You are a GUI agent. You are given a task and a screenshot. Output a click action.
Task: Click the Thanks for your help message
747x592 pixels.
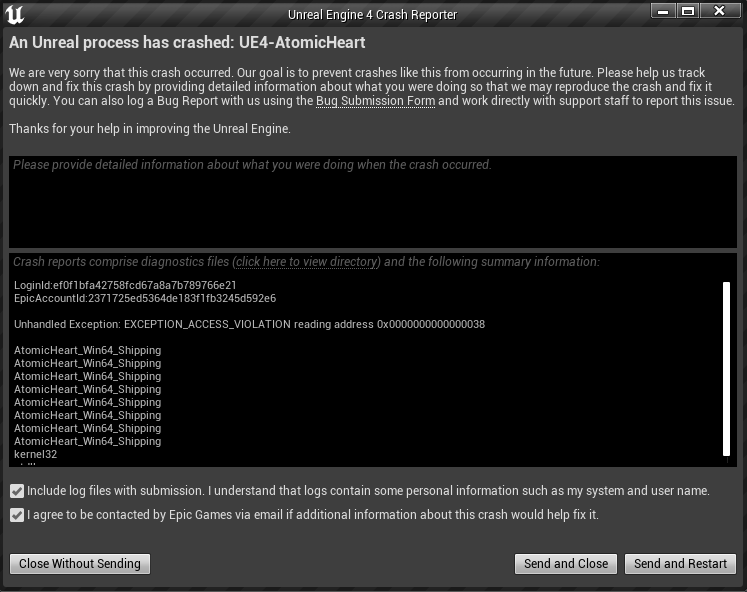tap(150, 129)
